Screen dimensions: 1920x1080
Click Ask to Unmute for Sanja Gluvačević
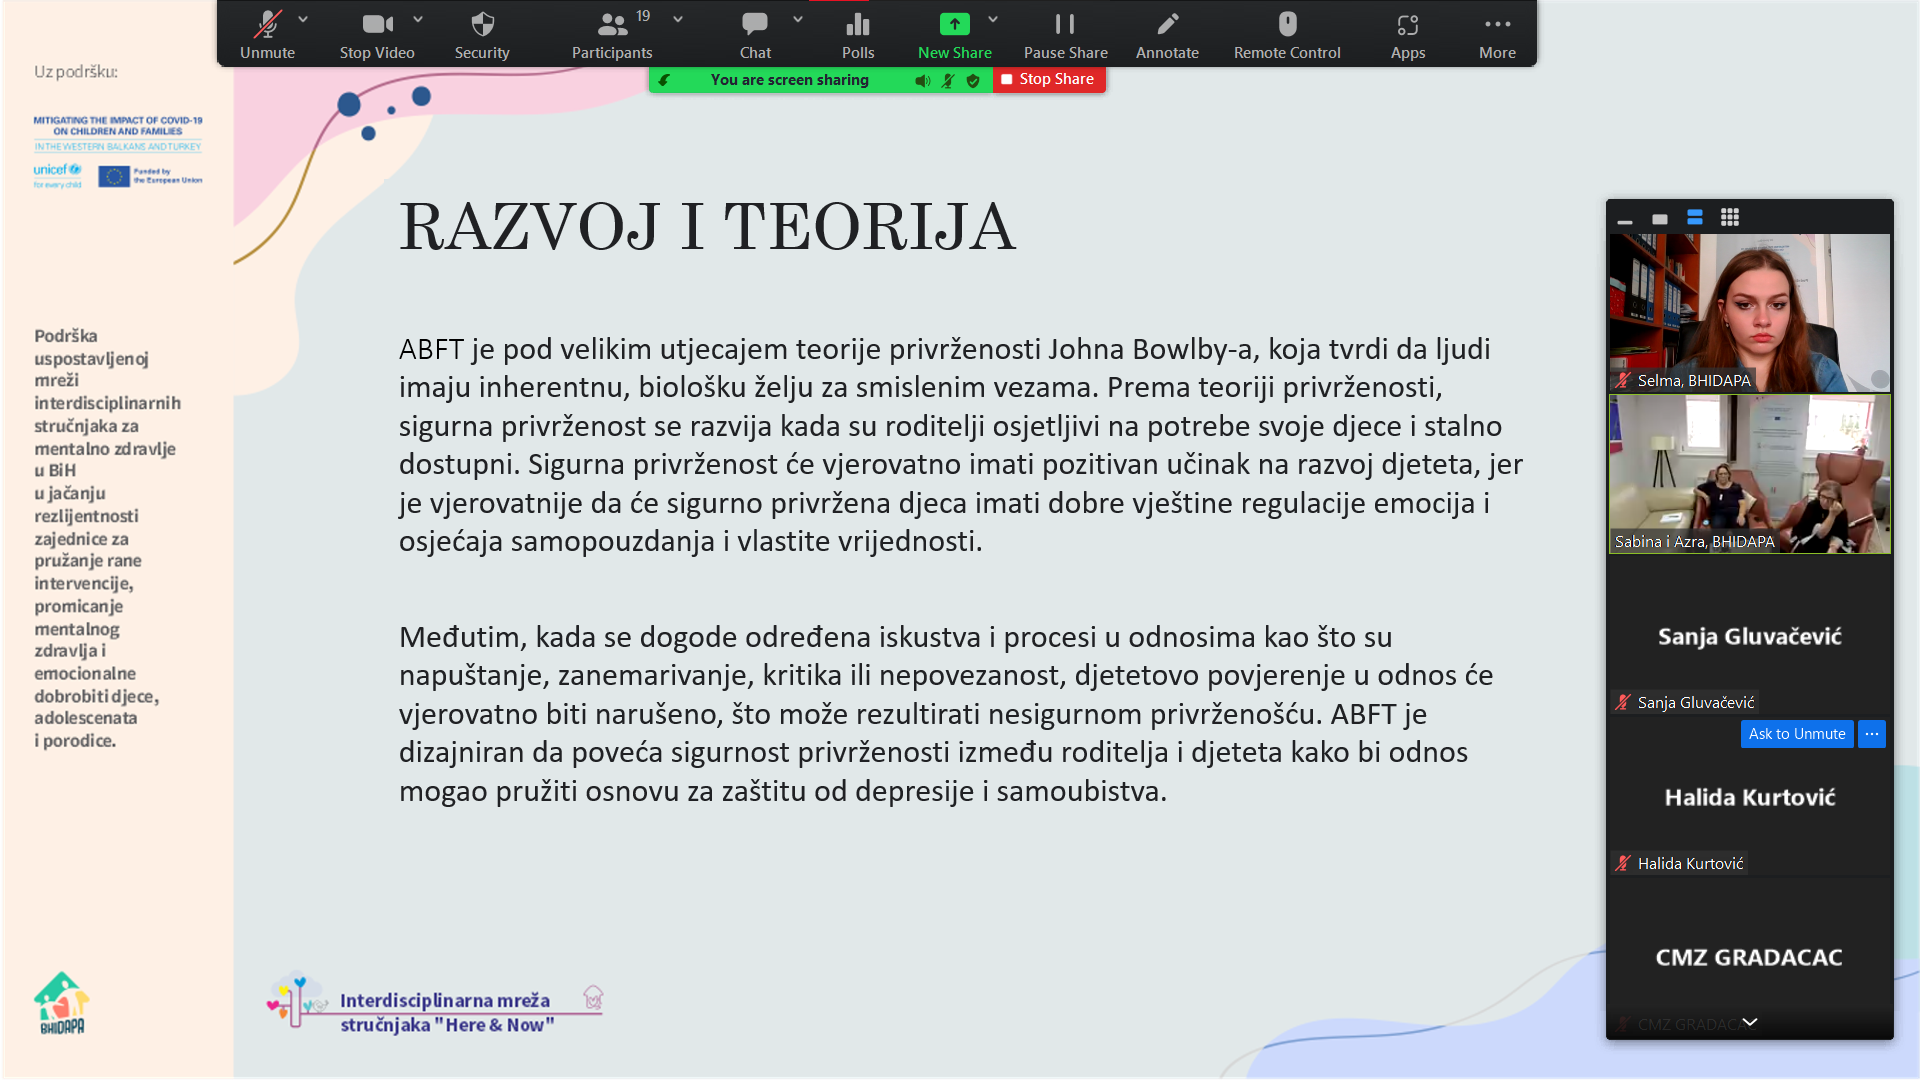1796,734
